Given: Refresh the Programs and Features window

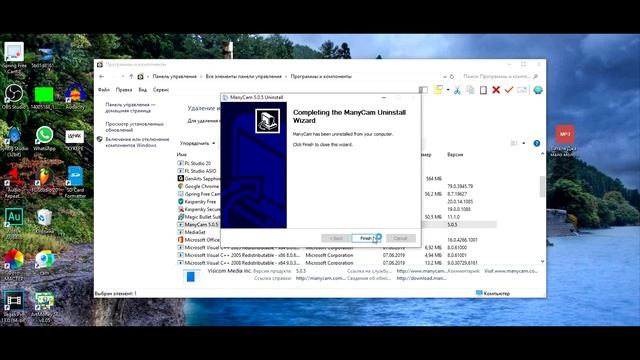Looking at the screenshot, I should [x=452, y=76].
